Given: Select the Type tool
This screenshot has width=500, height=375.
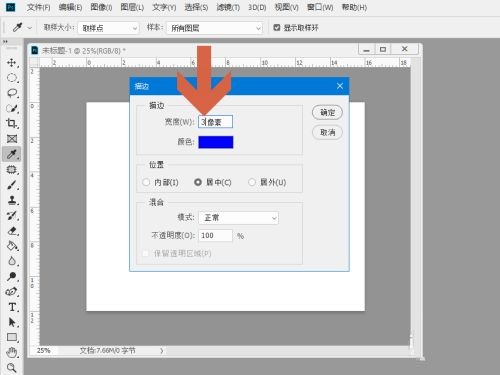Looking at the screenshot, I should (x=12, y=307).
